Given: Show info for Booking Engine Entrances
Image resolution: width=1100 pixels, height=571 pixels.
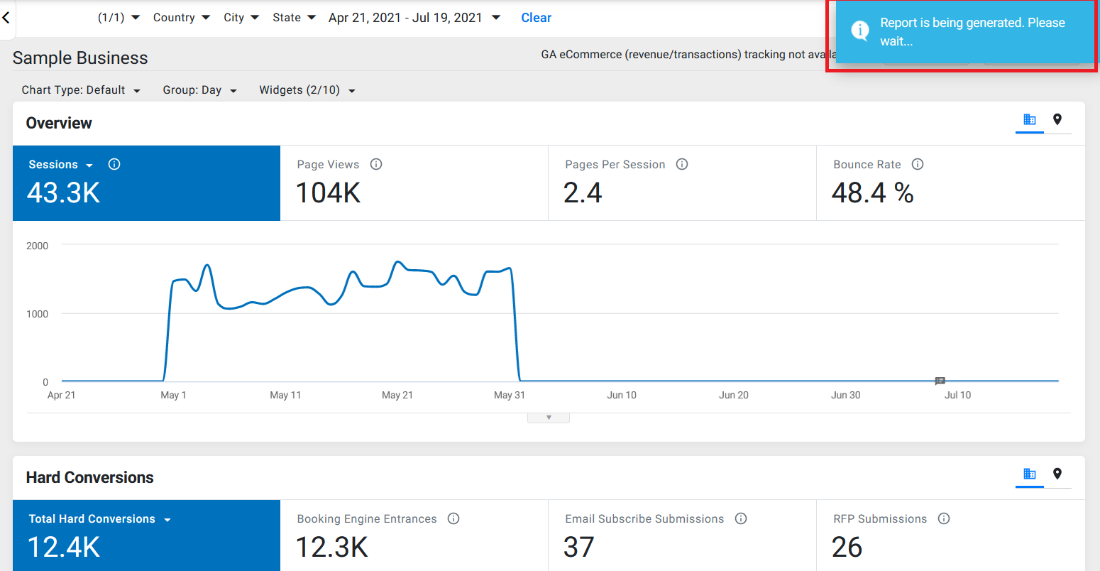Looking at the screenshot, I should 454,518.
